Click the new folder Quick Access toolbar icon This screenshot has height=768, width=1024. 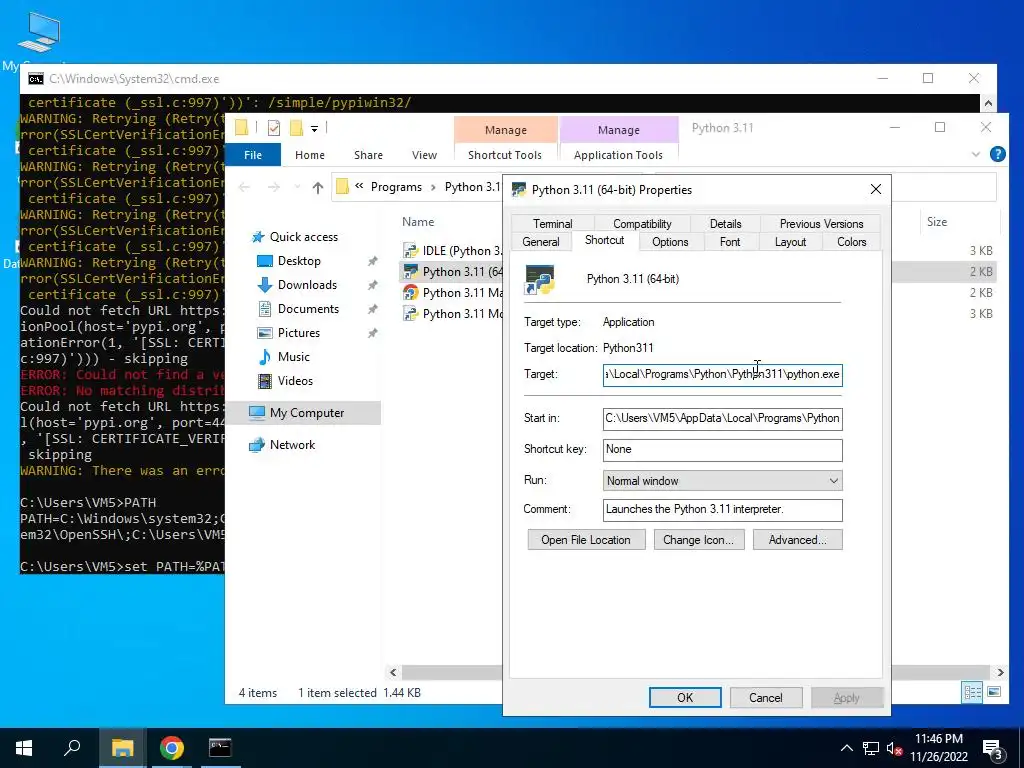[296, 128]
